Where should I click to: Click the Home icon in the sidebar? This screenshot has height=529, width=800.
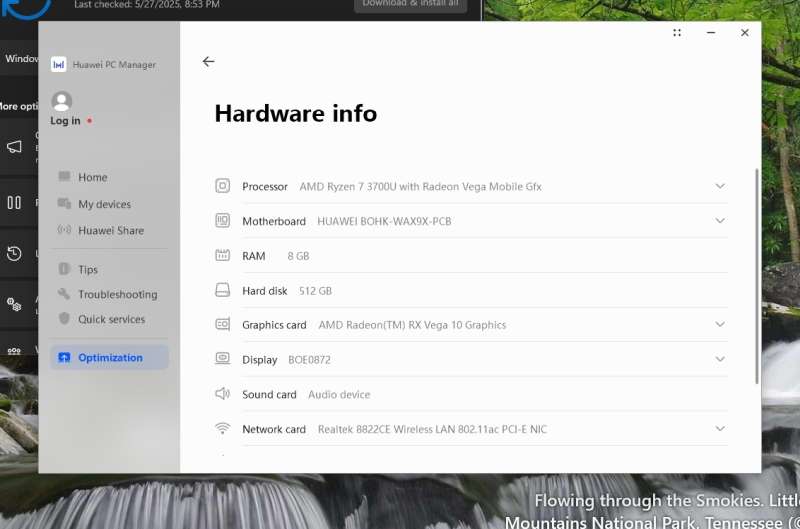tap(64, 177)
